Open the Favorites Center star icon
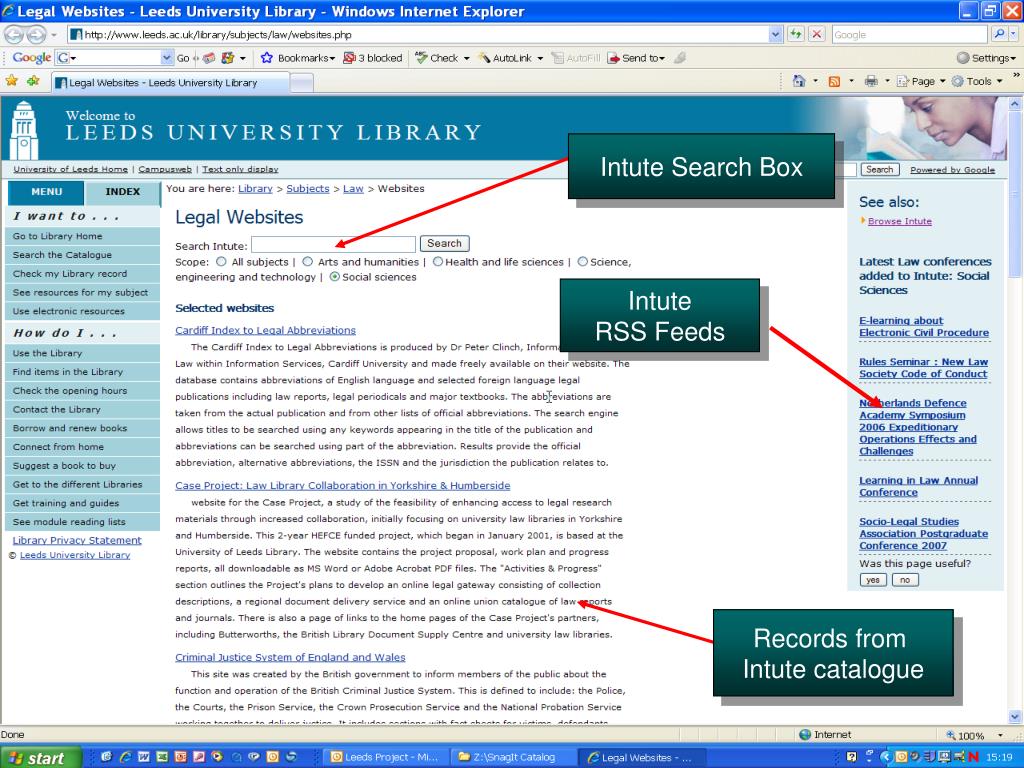Viewport: 1024px width, 768px height. coord(12,82)
